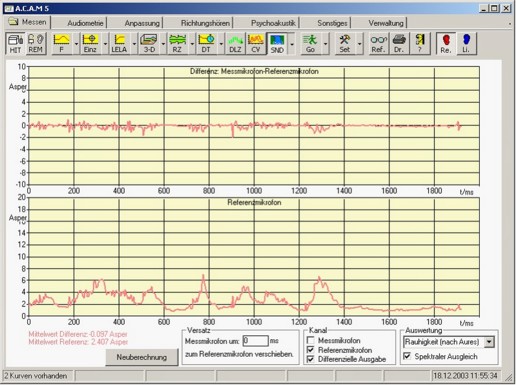This screenshot has height=385, width=516.
Task: Enable the Messmikrofon channel checkbox
Action: click(x=311, y=340)
